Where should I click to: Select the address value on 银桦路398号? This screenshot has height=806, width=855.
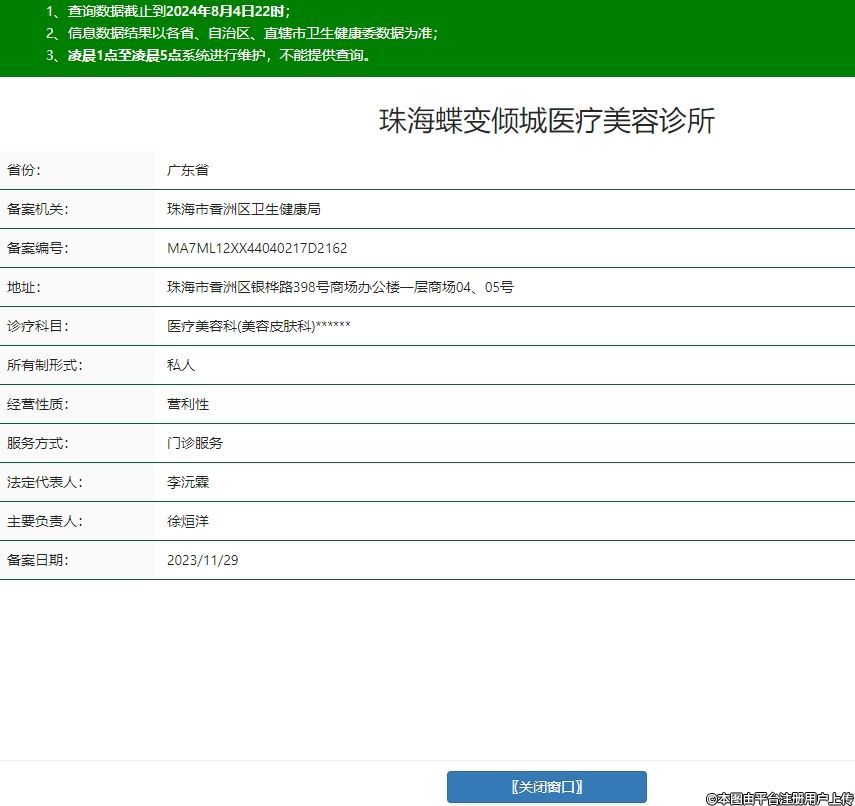point(340,287)
